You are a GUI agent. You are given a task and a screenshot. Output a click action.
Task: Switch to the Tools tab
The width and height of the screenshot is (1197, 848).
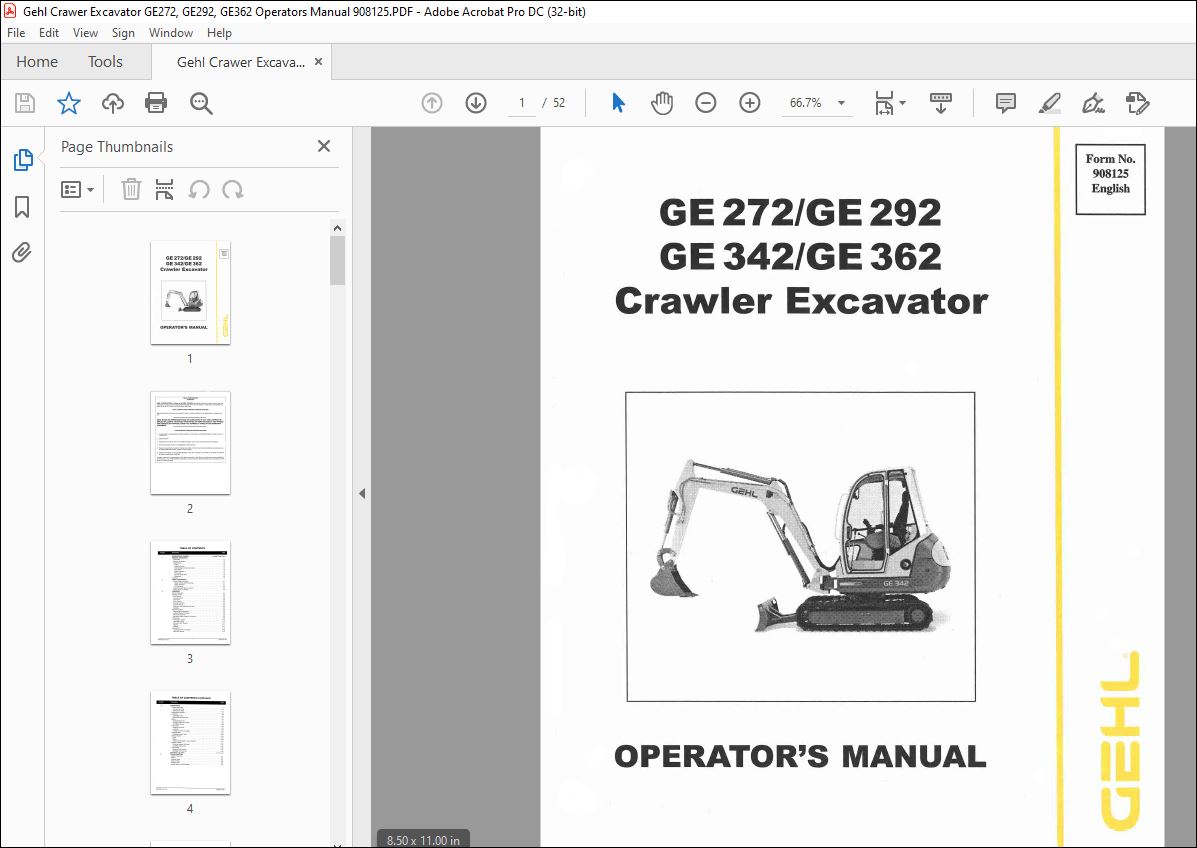coord(105,62)
